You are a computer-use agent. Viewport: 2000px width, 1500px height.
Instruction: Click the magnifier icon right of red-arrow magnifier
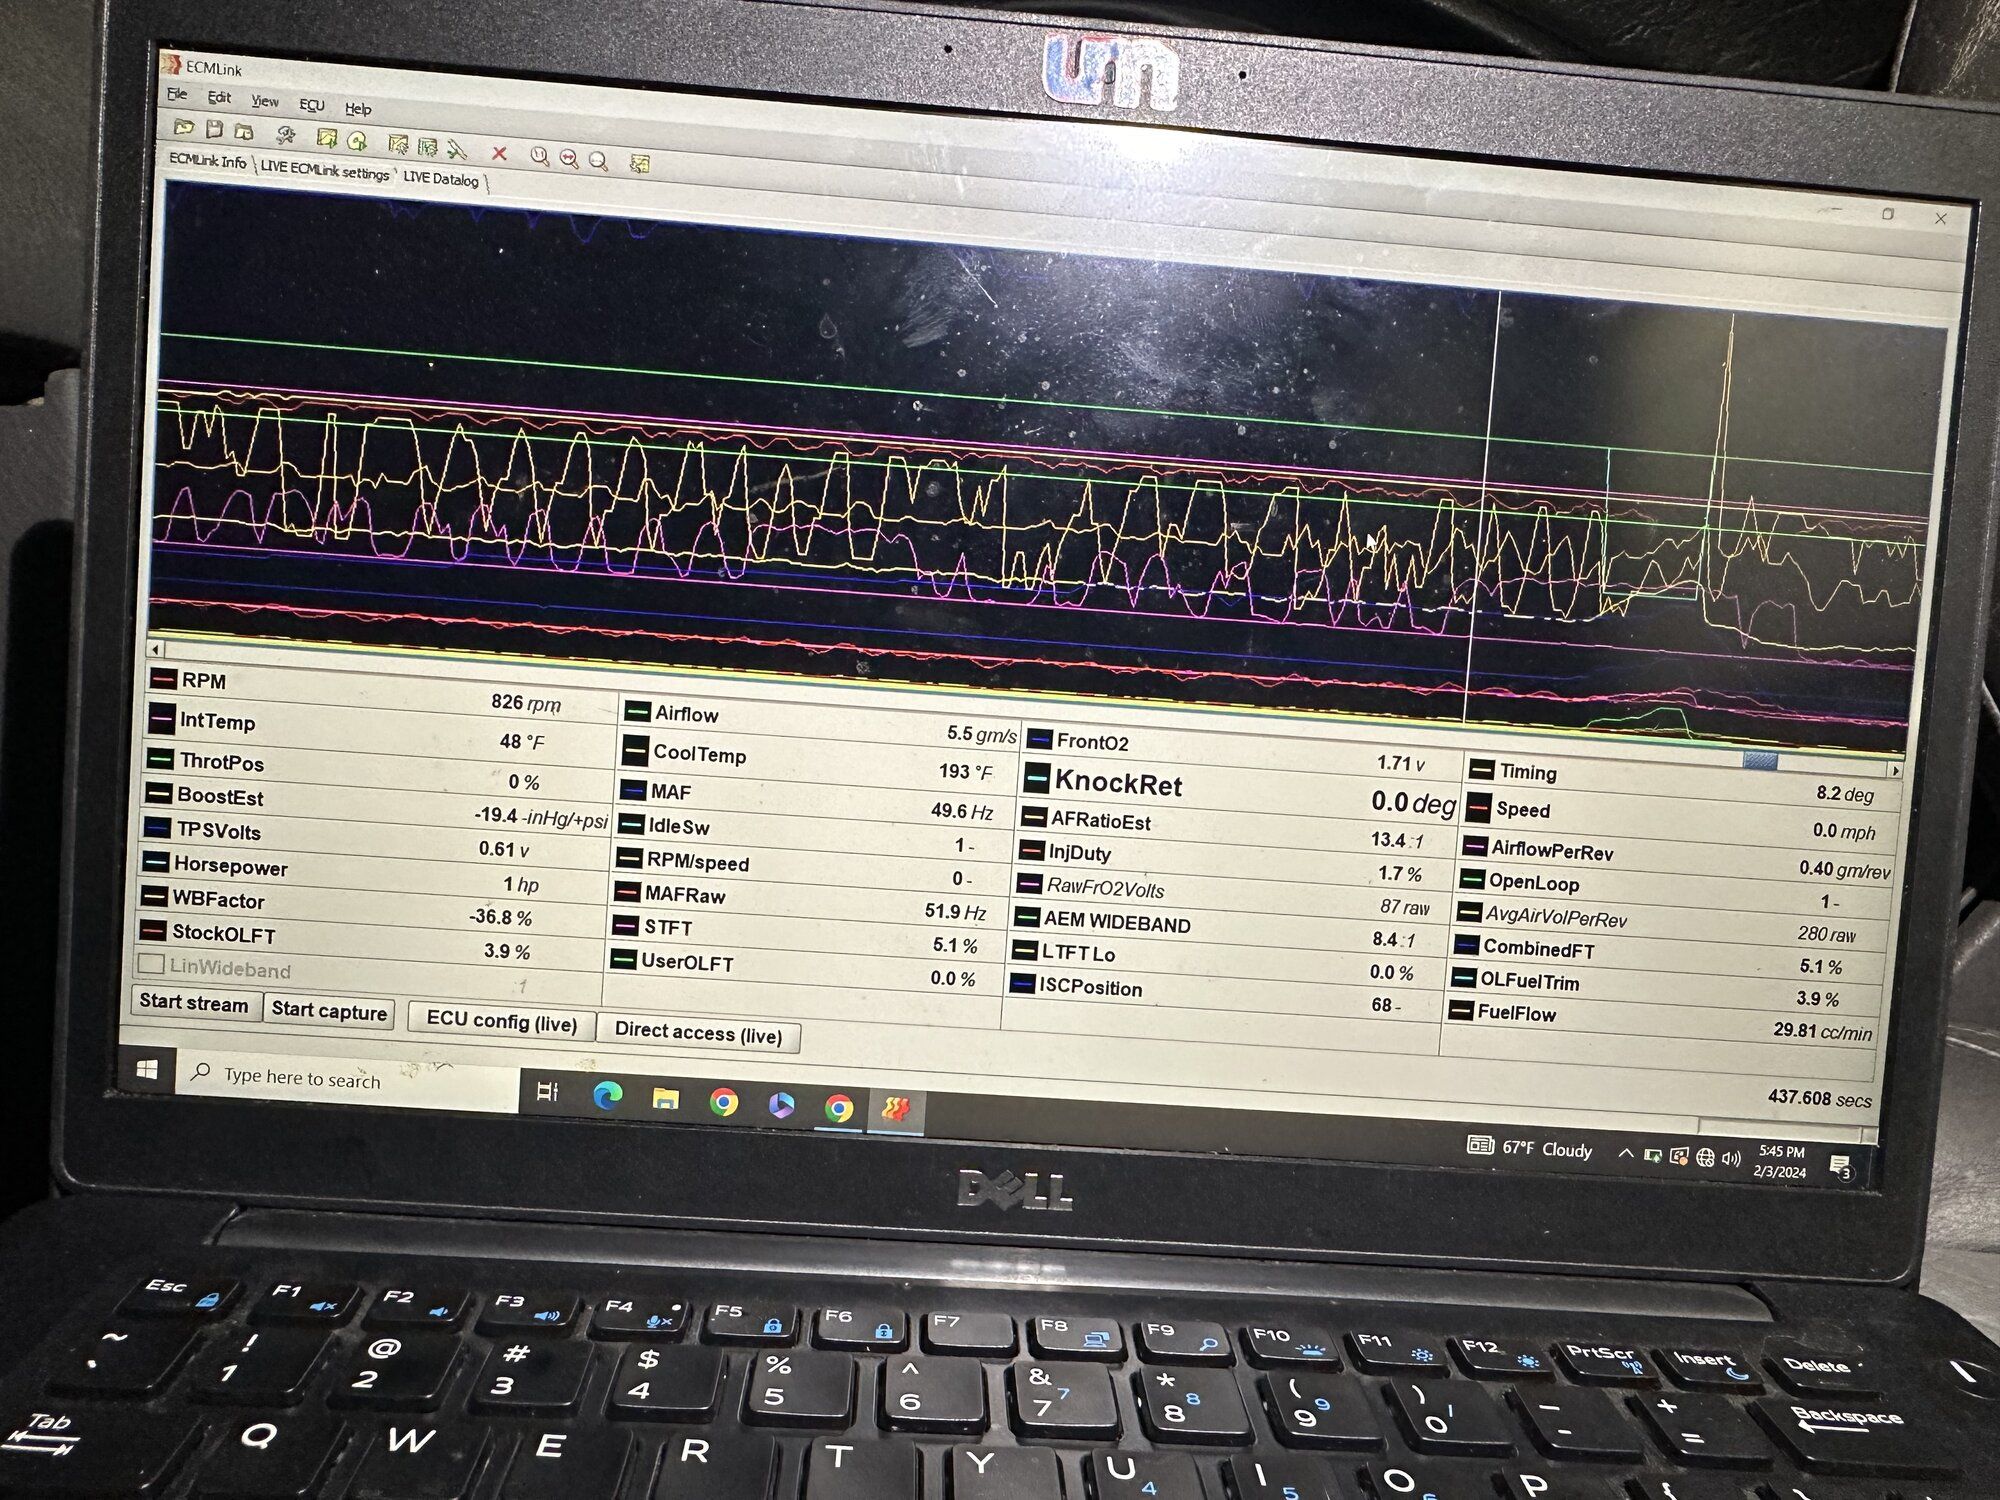[599, 160]
